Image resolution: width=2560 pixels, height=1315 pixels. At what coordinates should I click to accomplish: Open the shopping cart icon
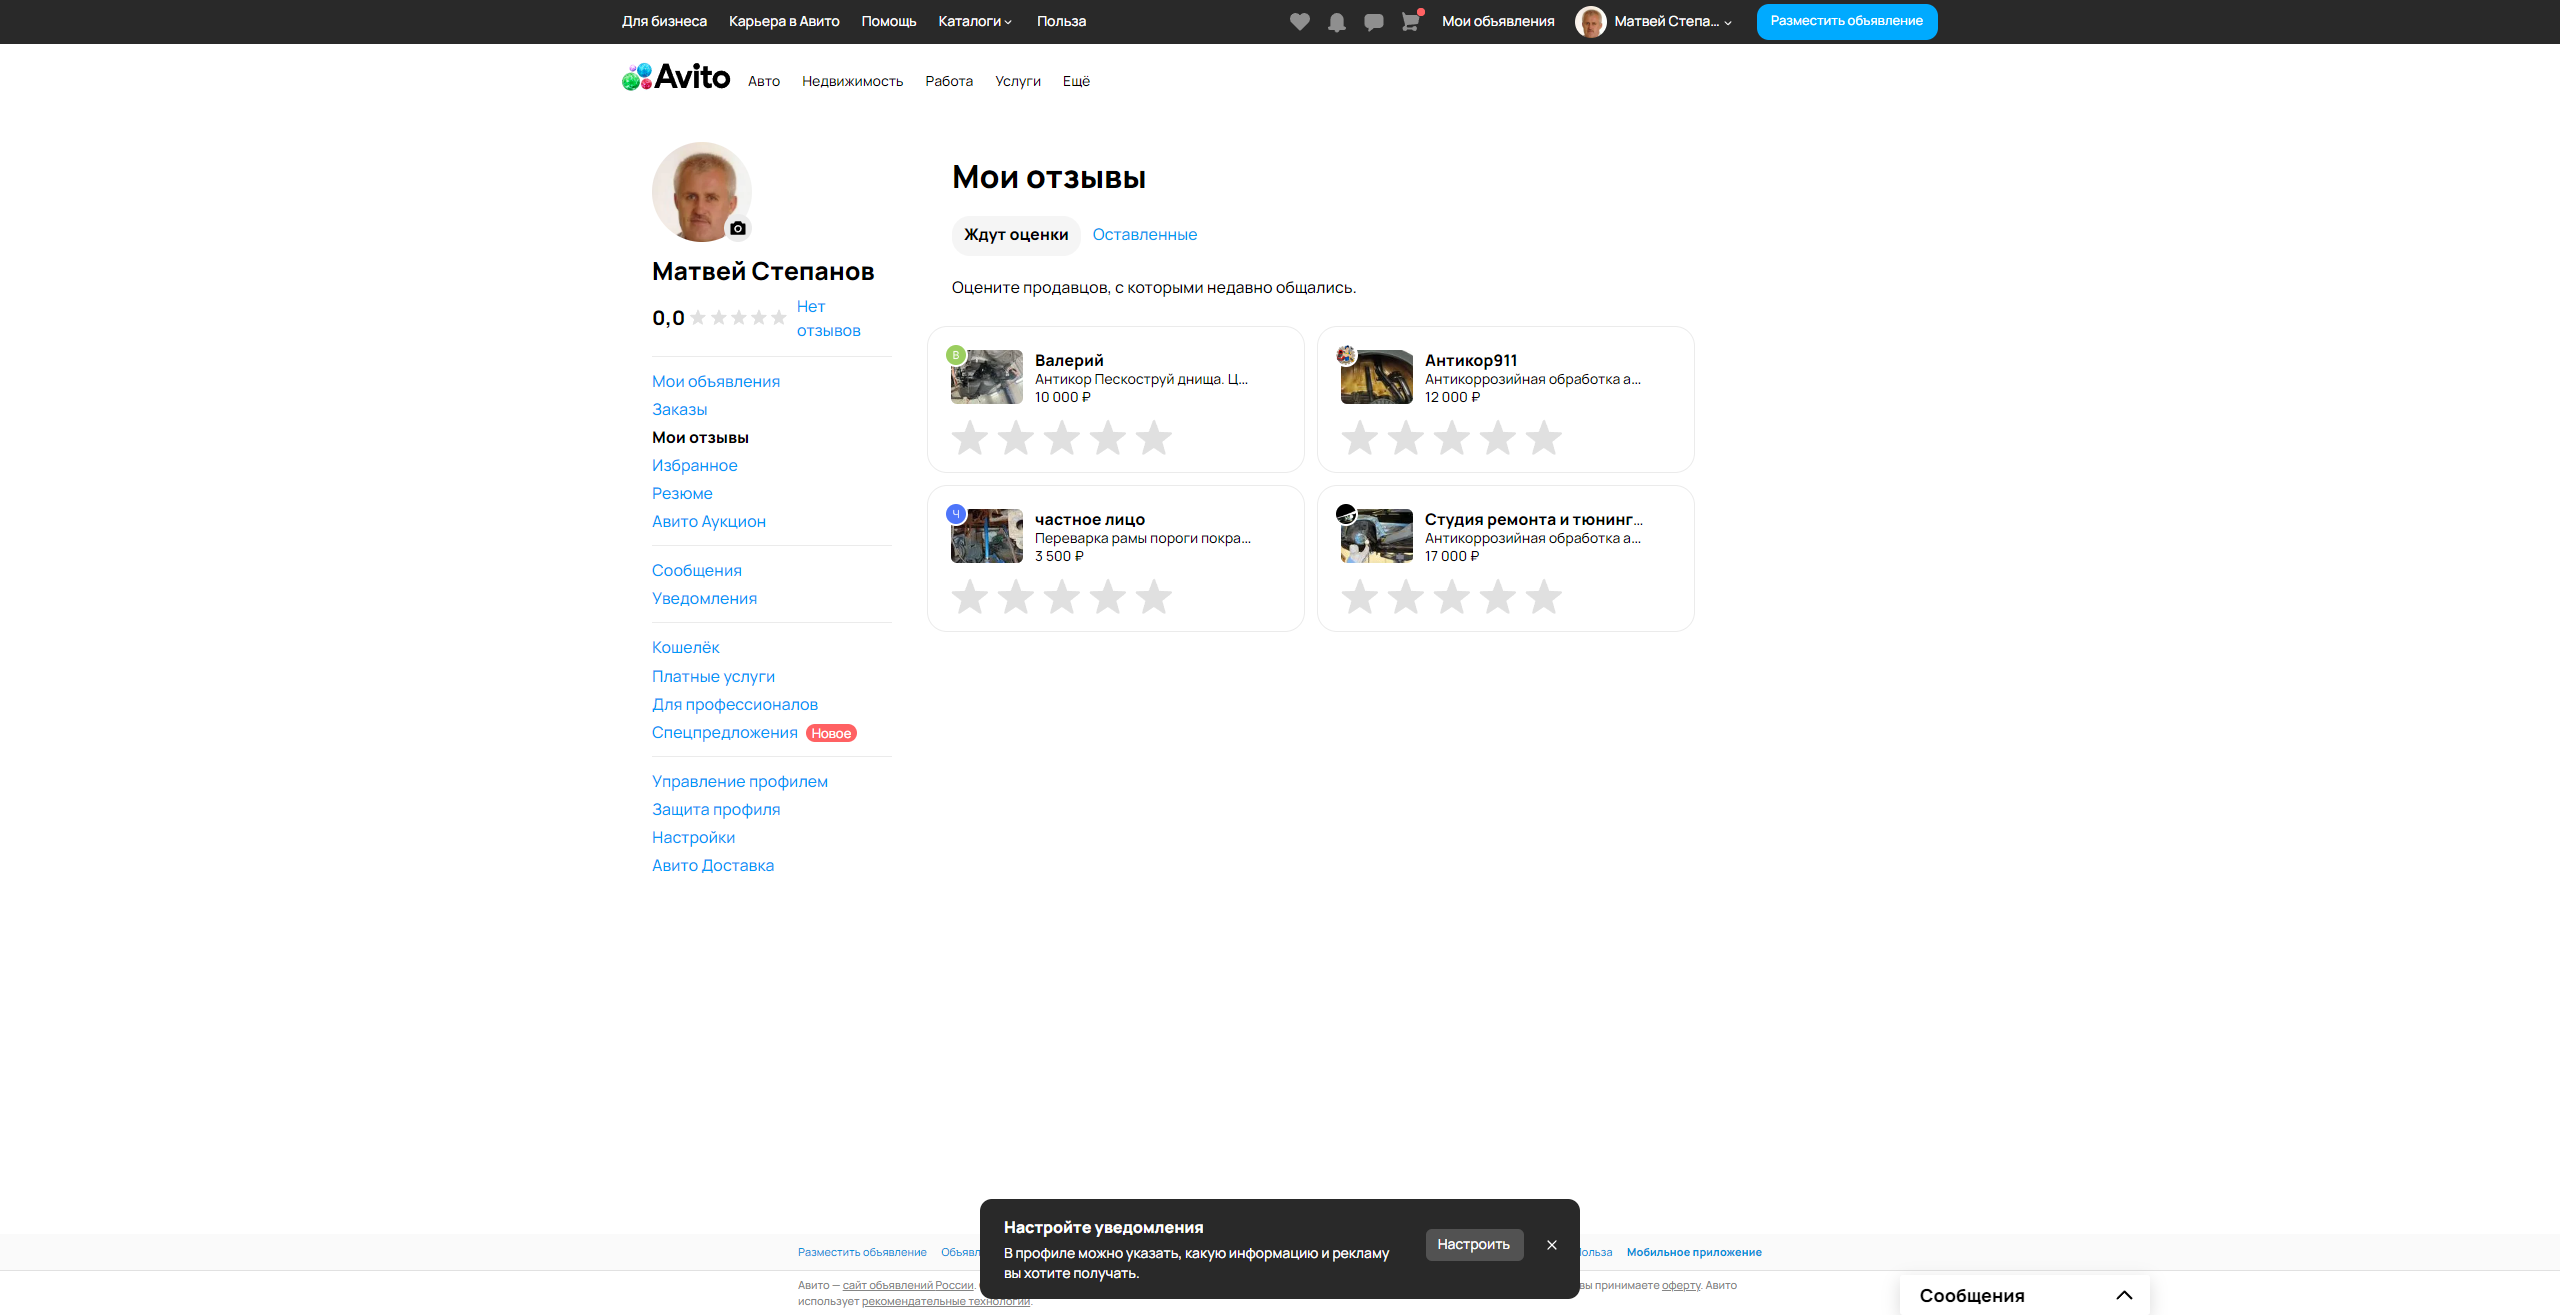[x=1410, y=22]
